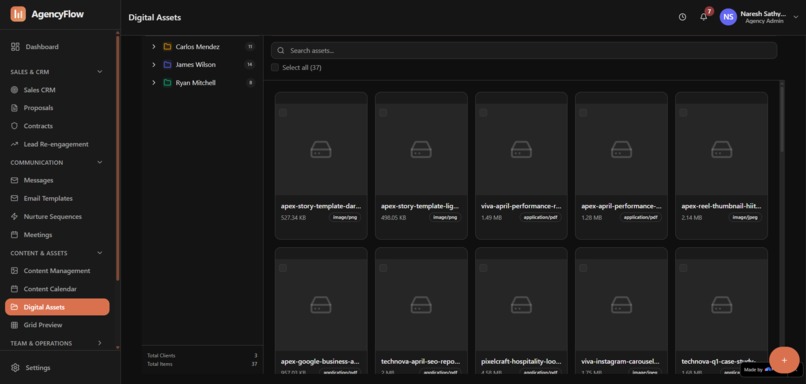Click the Digital Assets folder icon in sidebar

[x=14, y=307]
